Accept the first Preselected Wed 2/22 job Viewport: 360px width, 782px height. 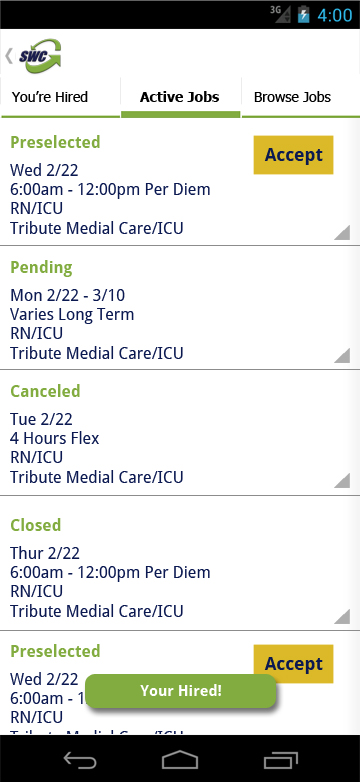click(x=293, y=155)
